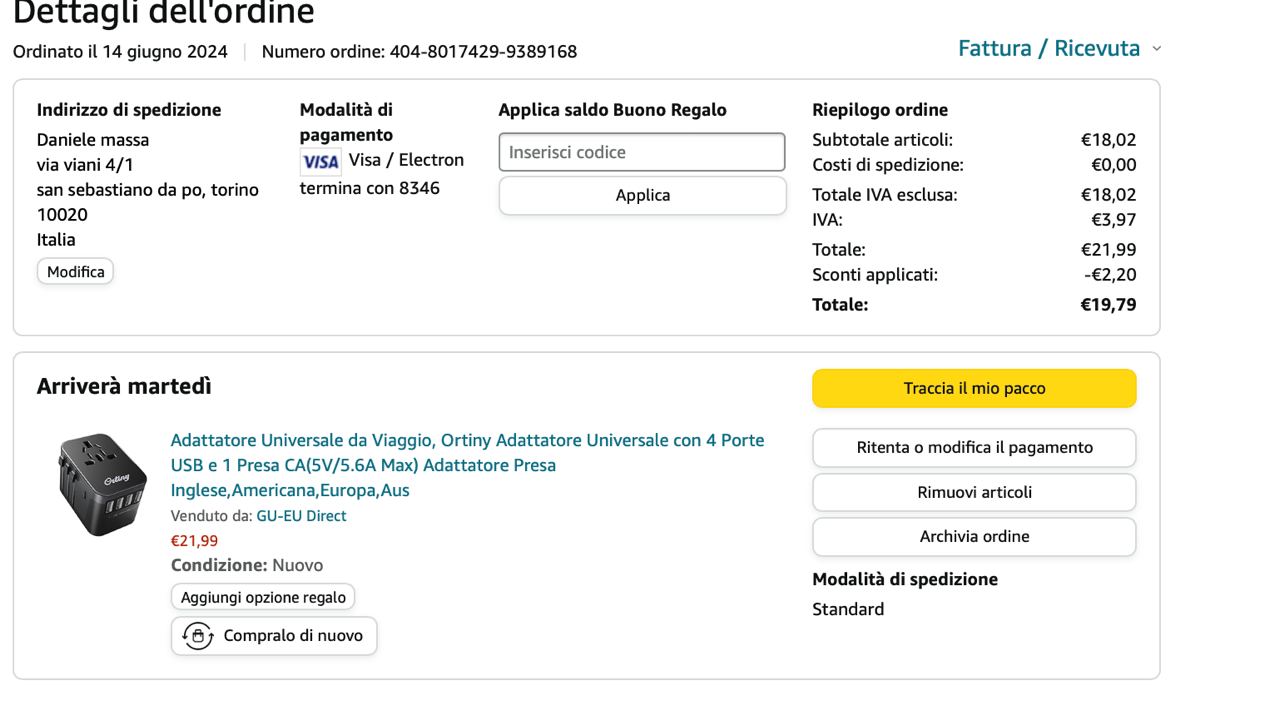Image resolution: width=1280 pixels, height=711 pixels.
Task: Visit the GU-EU Direct seller link
Action: 301,516
